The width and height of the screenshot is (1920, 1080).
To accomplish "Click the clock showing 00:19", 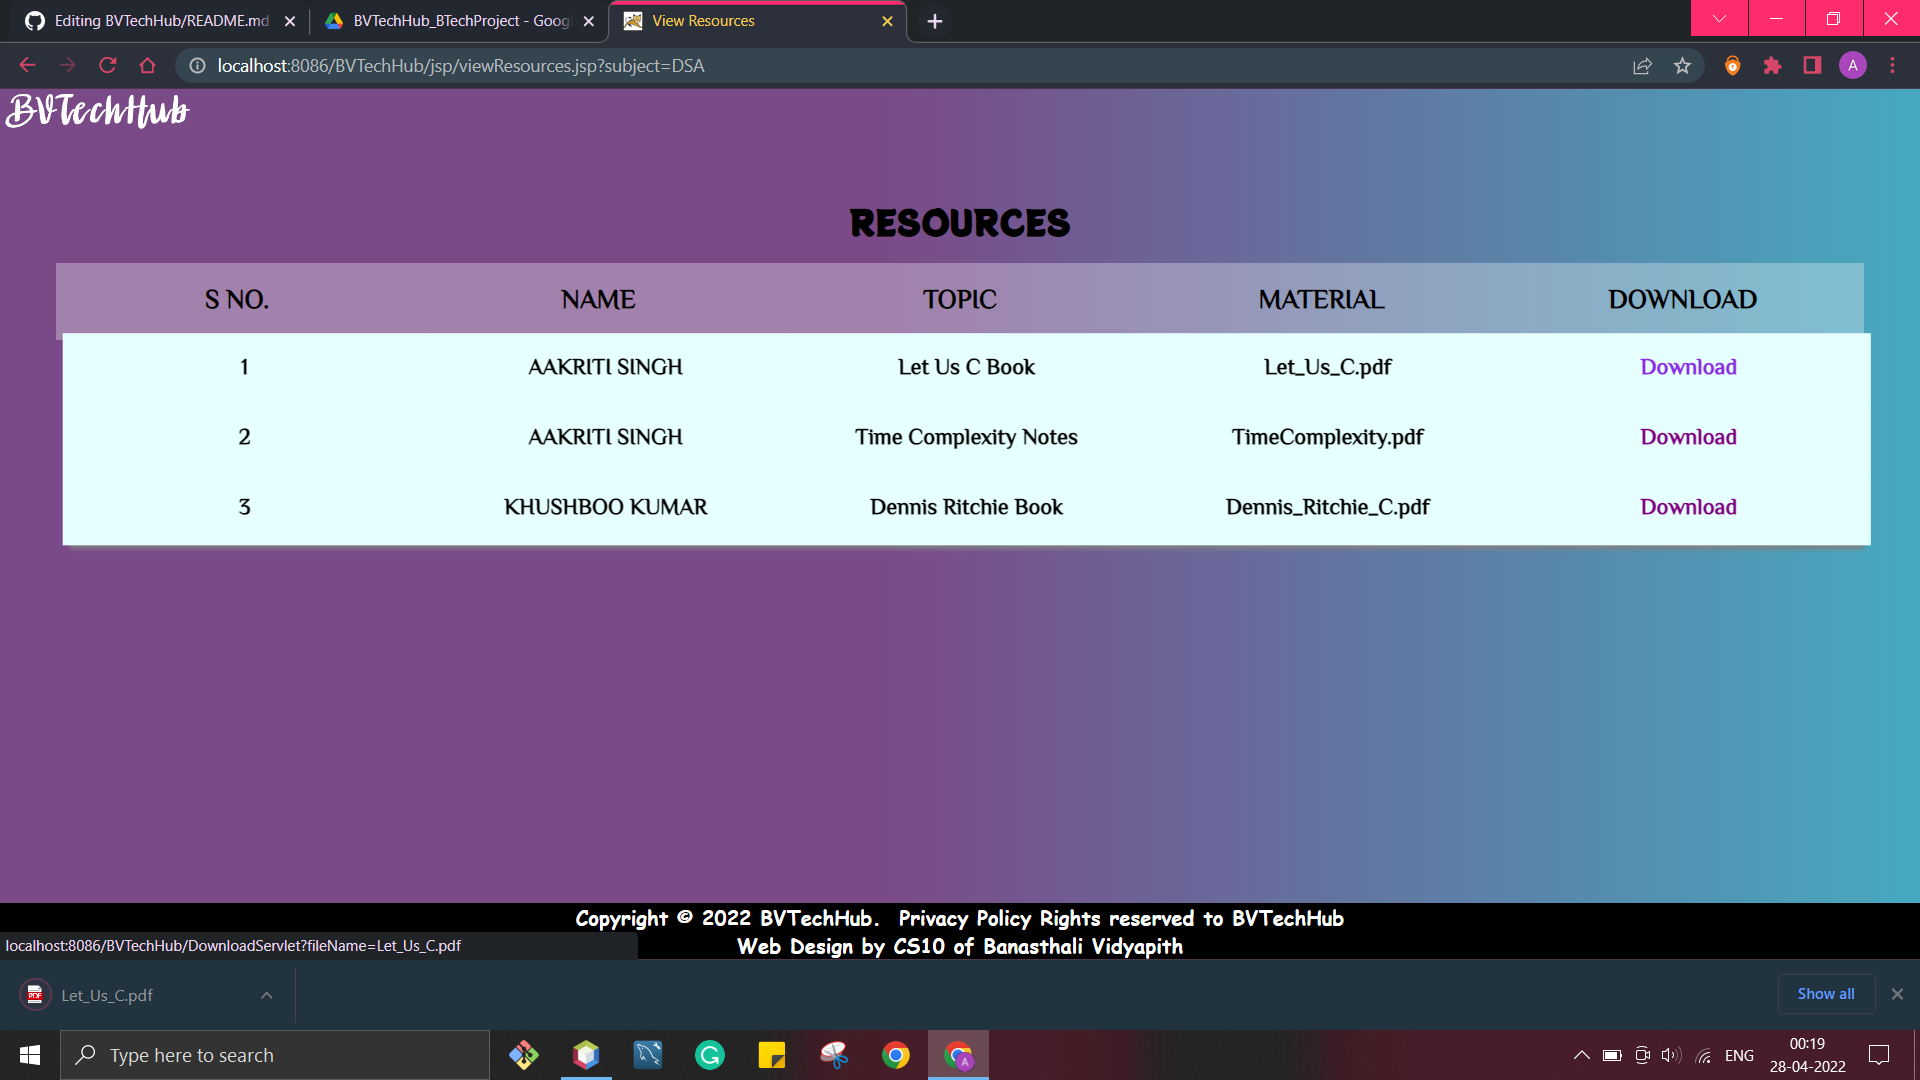I will (x=1807, y=1044).
